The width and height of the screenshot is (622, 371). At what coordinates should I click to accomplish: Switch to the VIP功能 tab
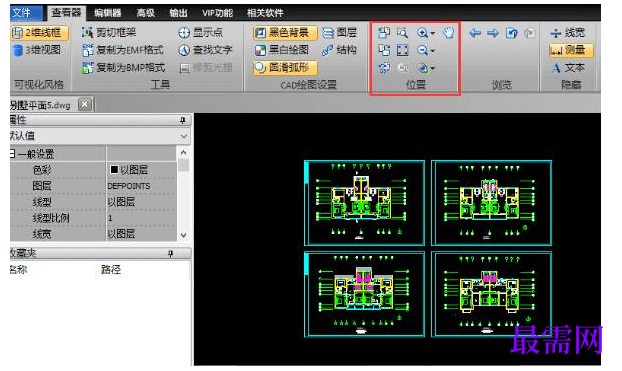(x=217, y=13)
